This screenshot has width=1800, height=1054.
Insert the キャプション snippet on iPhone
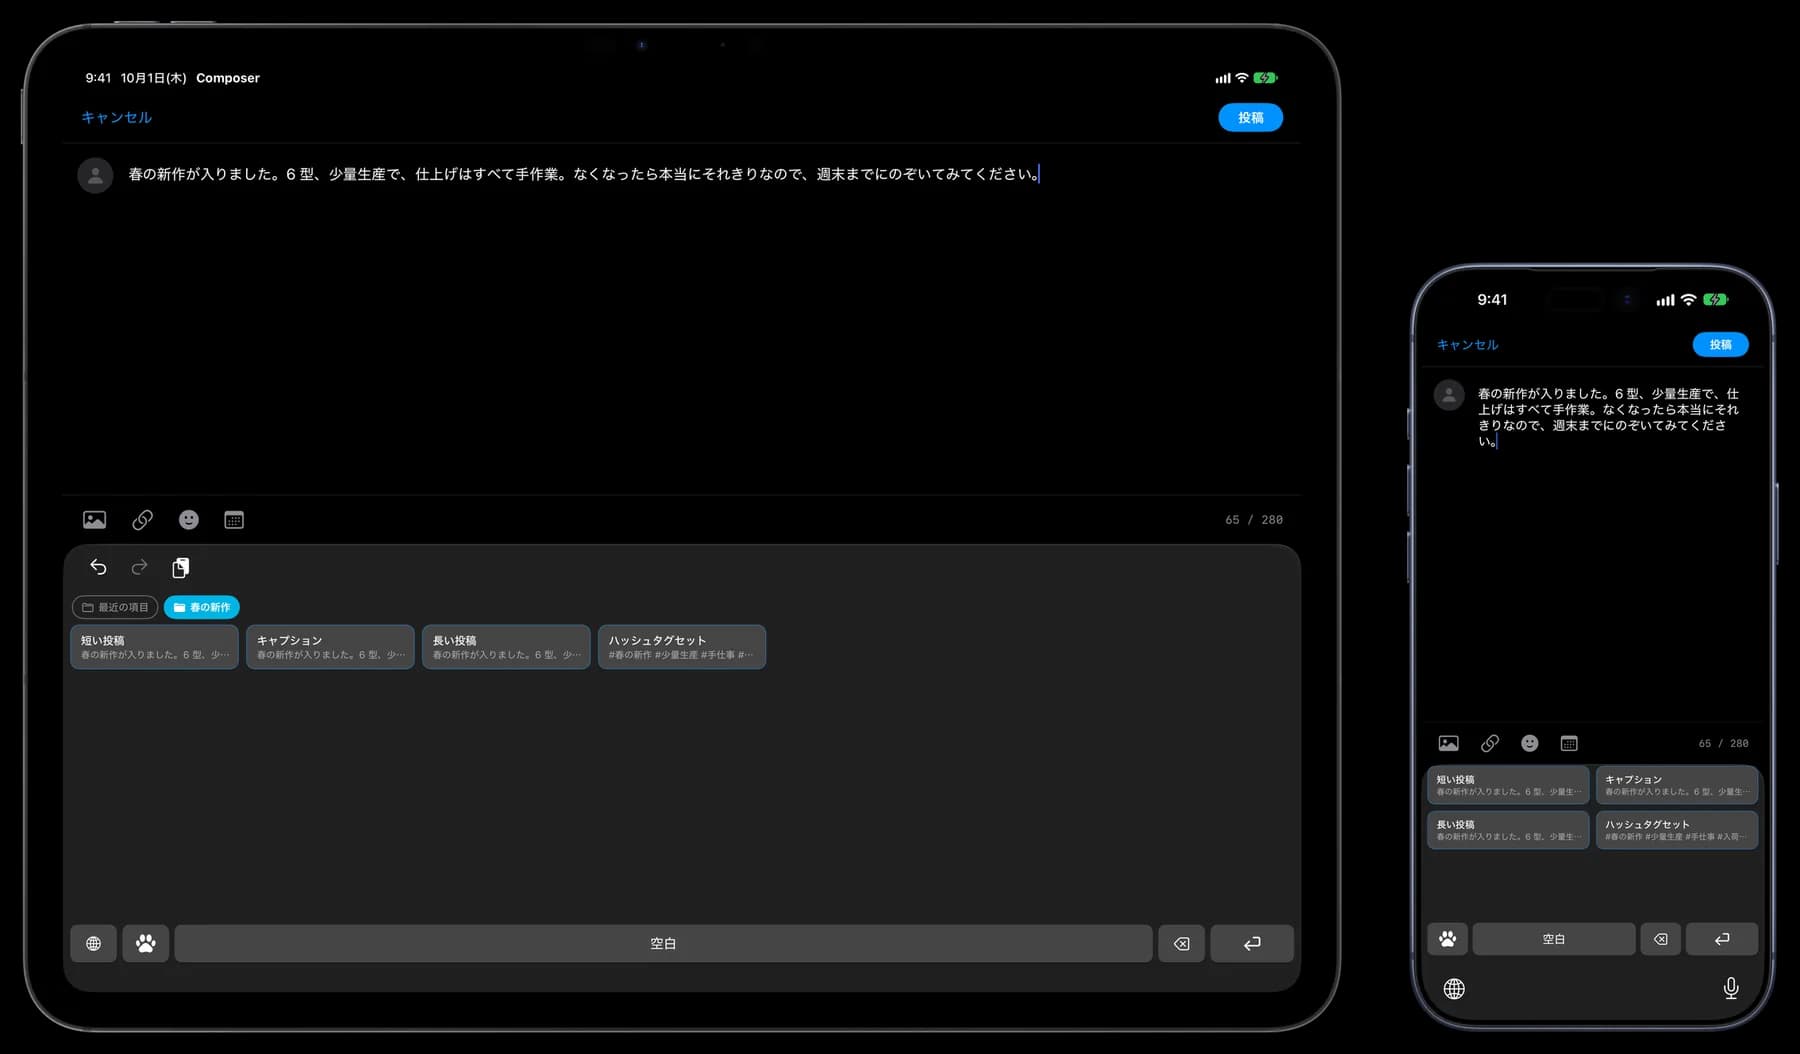click(1677, 785)
